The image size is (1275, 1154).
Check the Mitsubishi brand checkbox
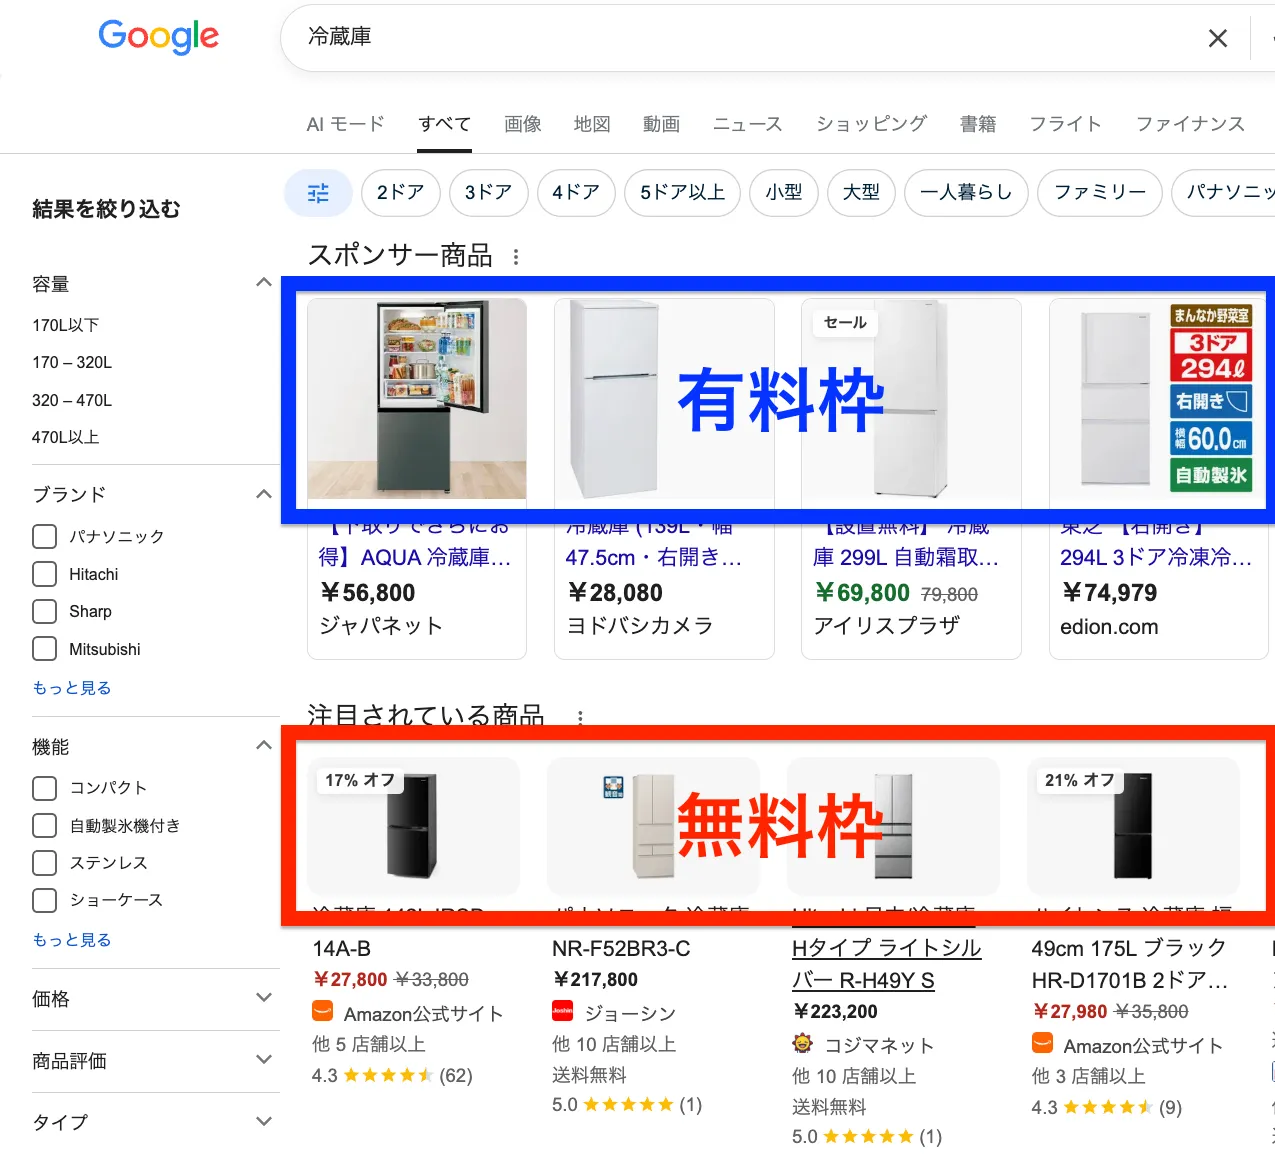click(45, 649)
